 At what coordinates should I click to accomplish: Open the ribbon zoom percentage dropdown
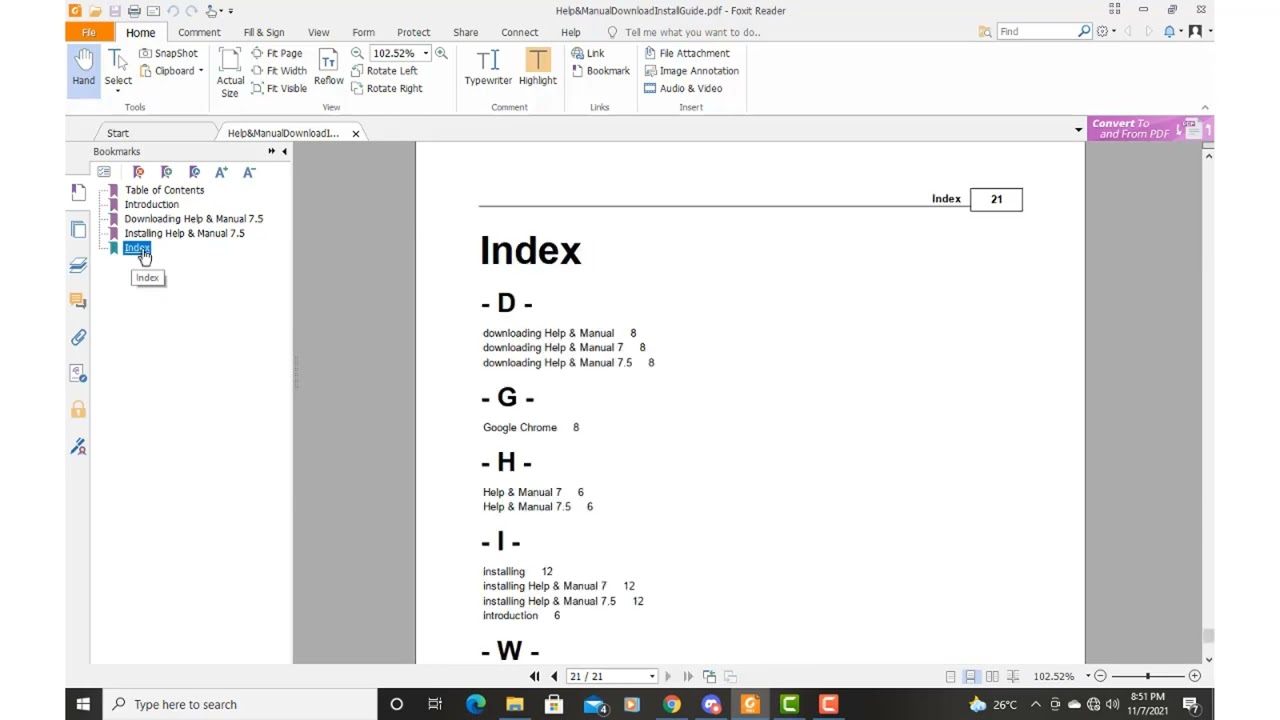click(425, 53)
